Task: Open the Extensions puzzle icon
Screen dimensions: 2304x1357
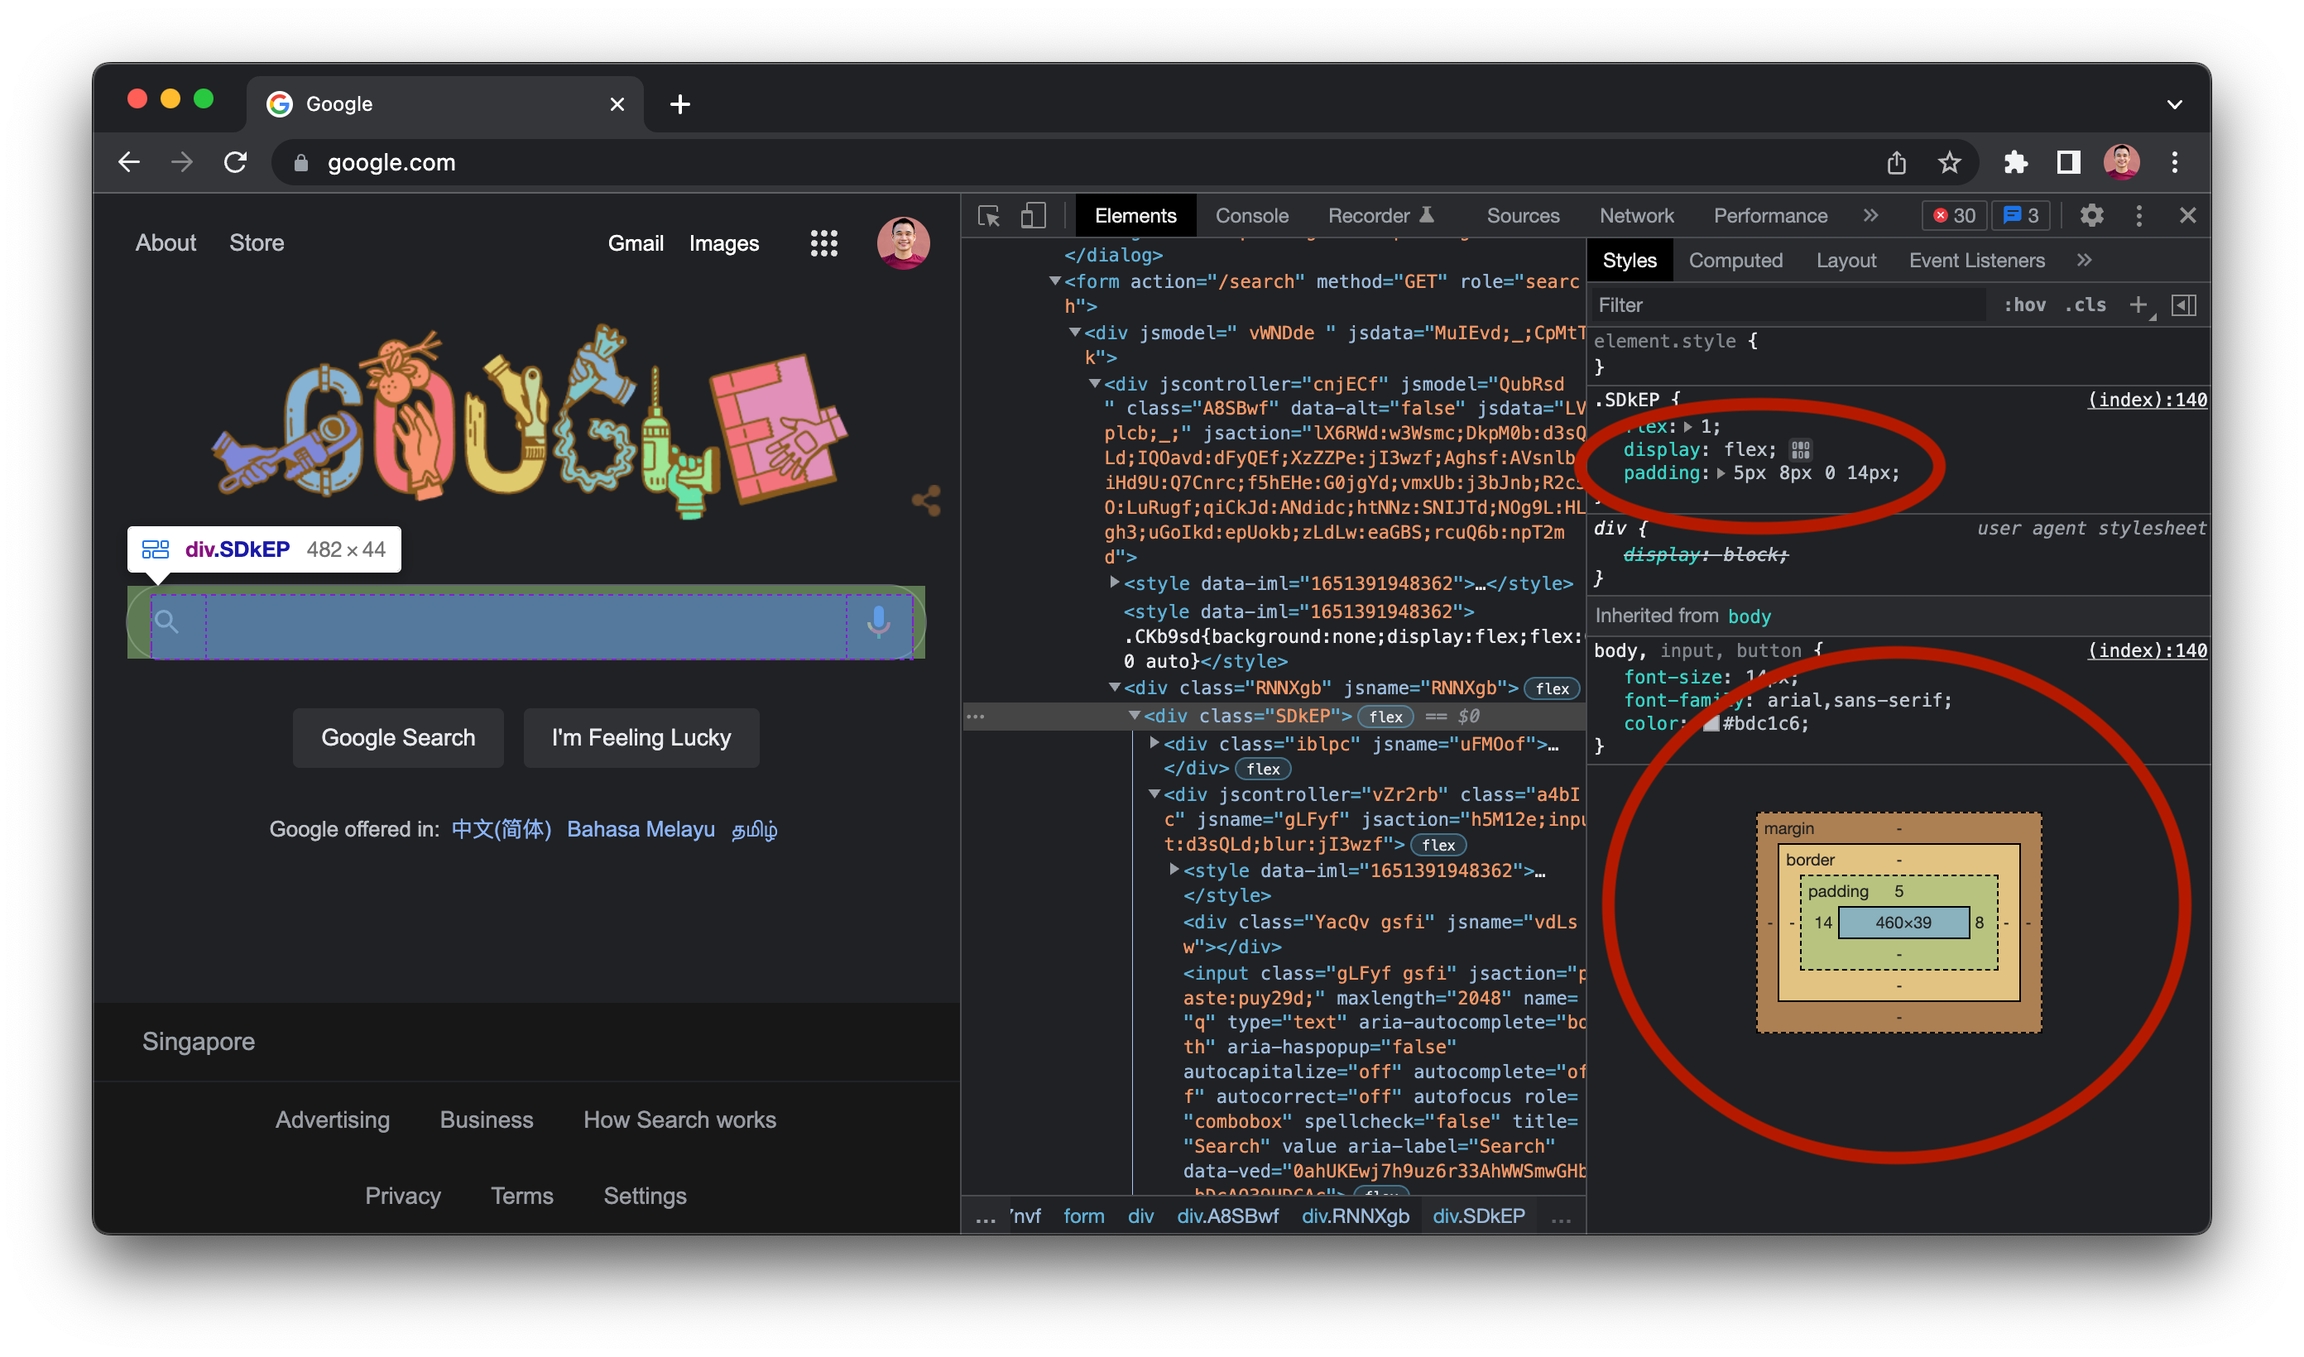Action: [x=2016, y=162]
